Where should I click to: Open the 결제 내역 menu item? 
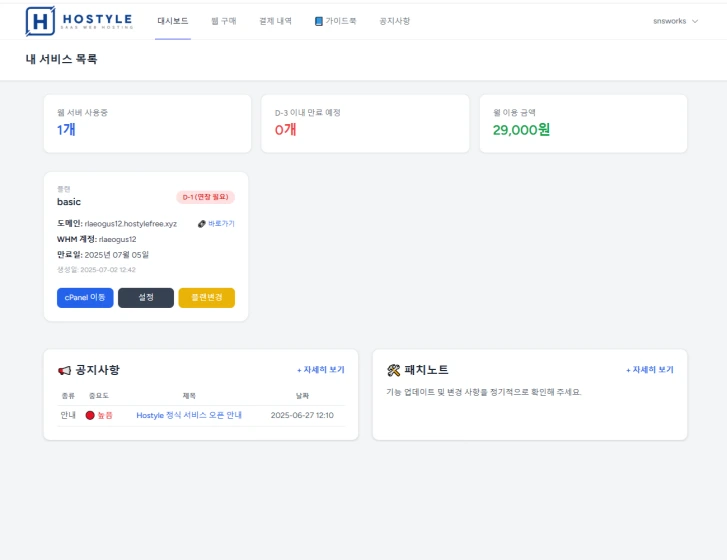tap(275, 21)
